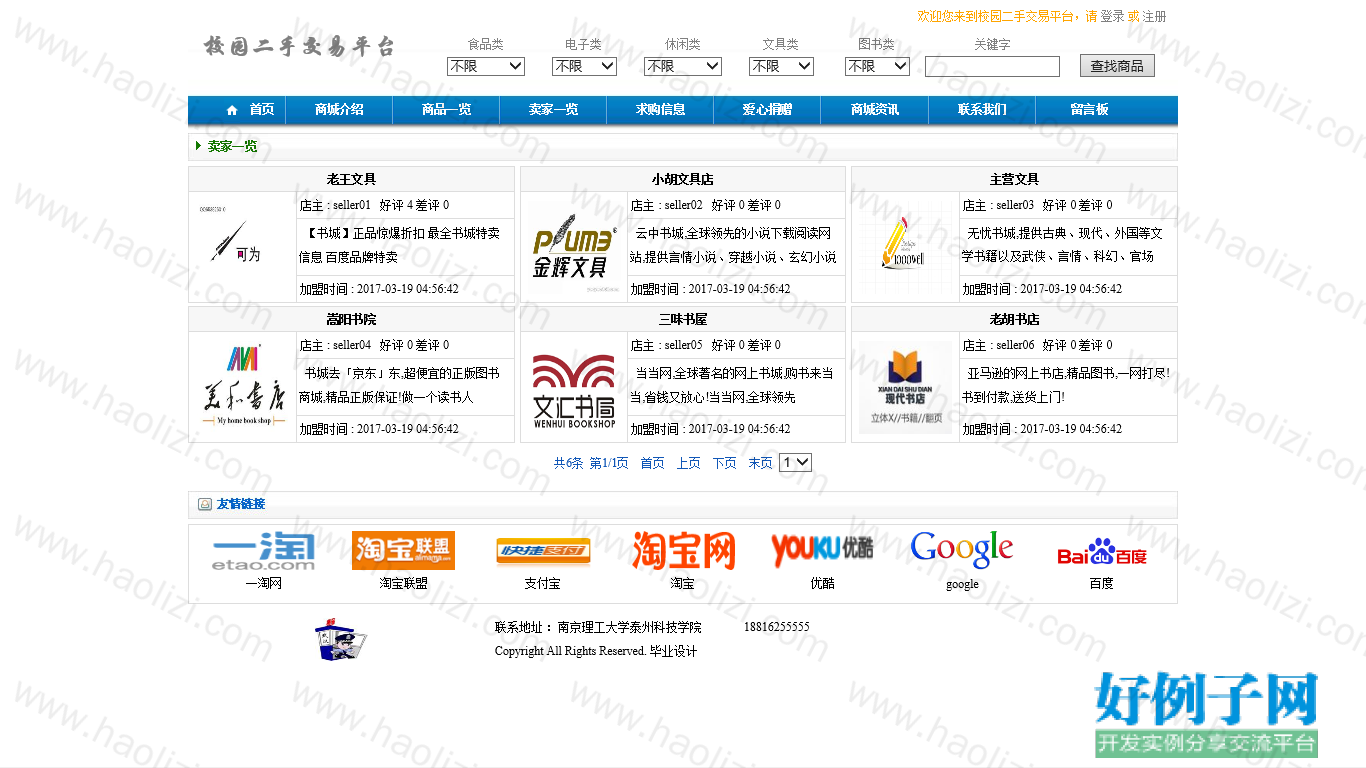Open shop title 老王文具
Screen dimensions: 1366x768
(x=351, y=180)
